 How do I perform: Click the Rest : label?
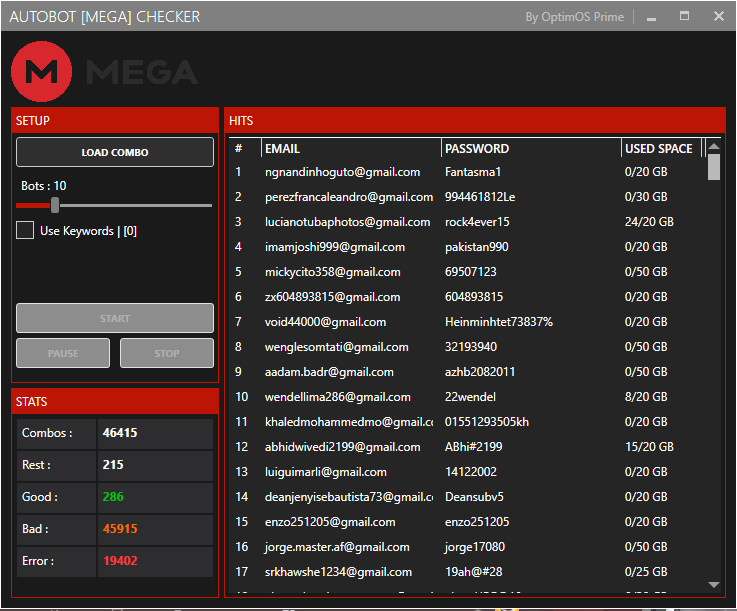36,464
